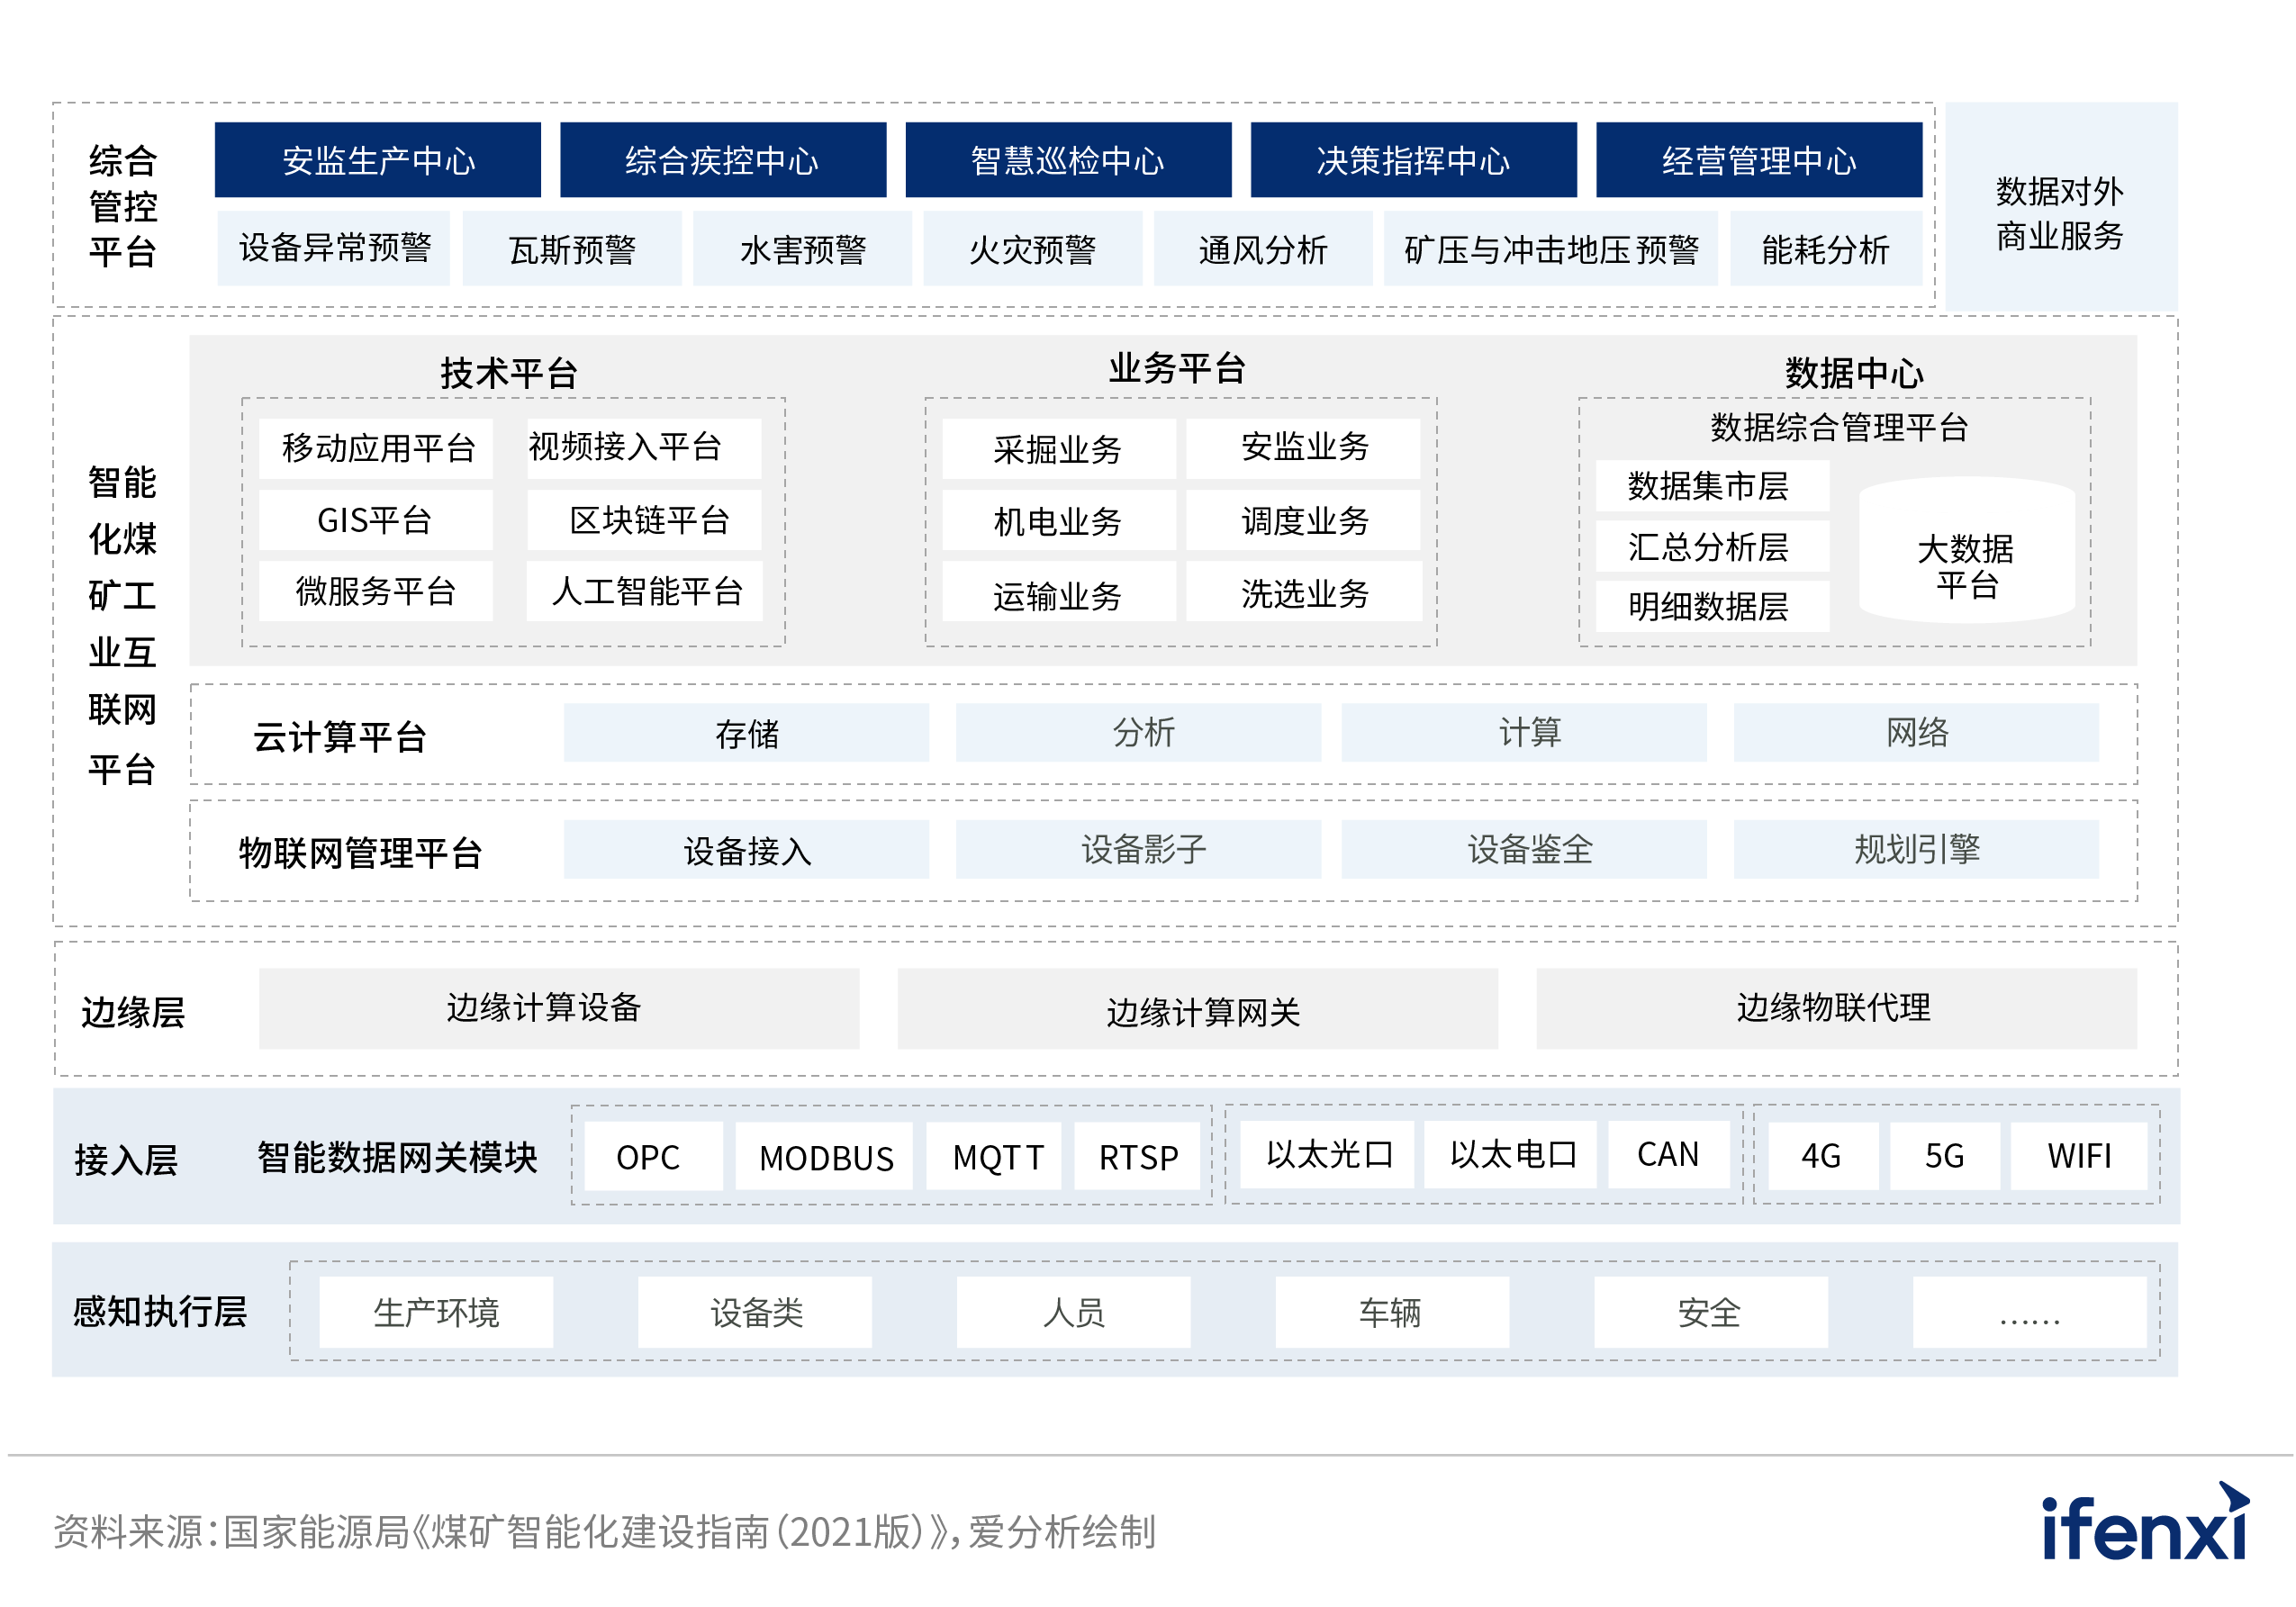Viewport: 2296px width, 1607px height.
Task: Click the 存储 cloud platform box
Action: pos(746,733)
